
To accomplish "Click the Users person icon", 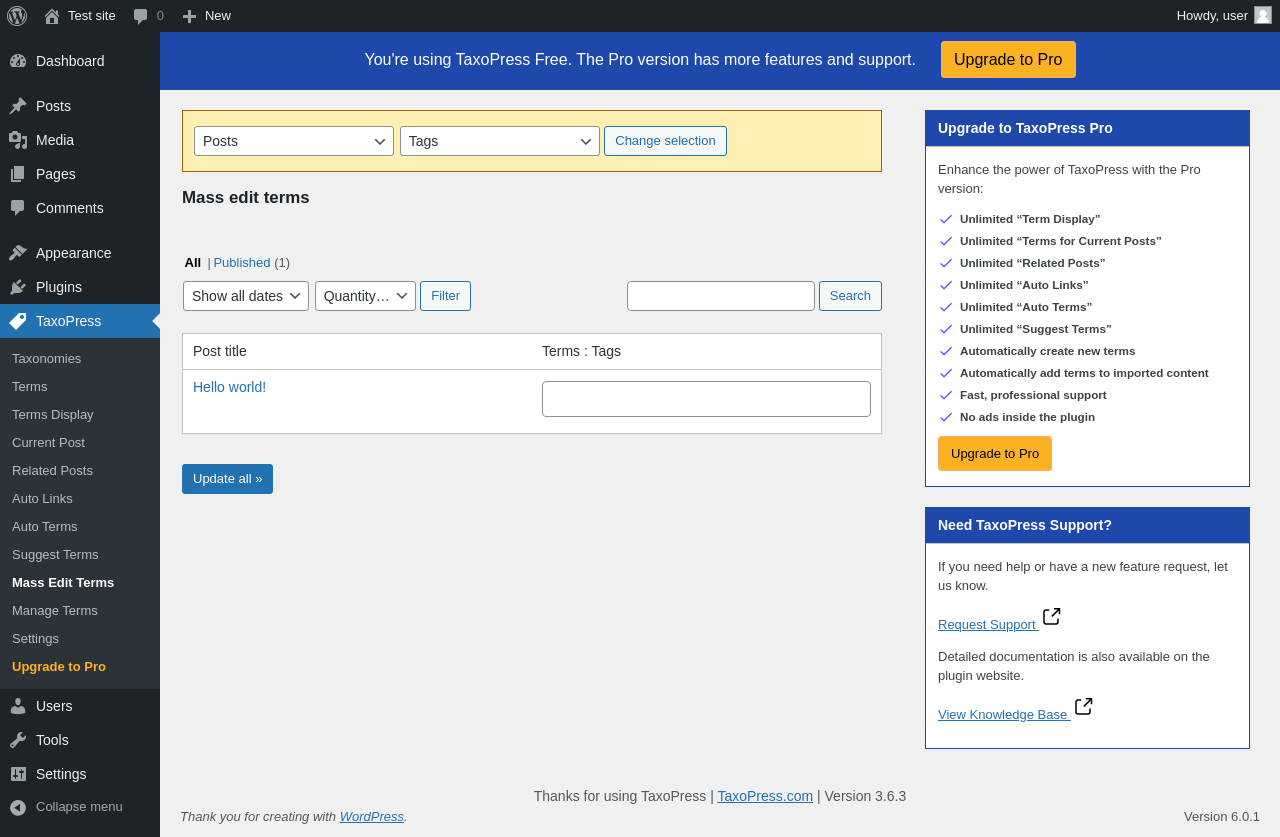I will (18, 706).
